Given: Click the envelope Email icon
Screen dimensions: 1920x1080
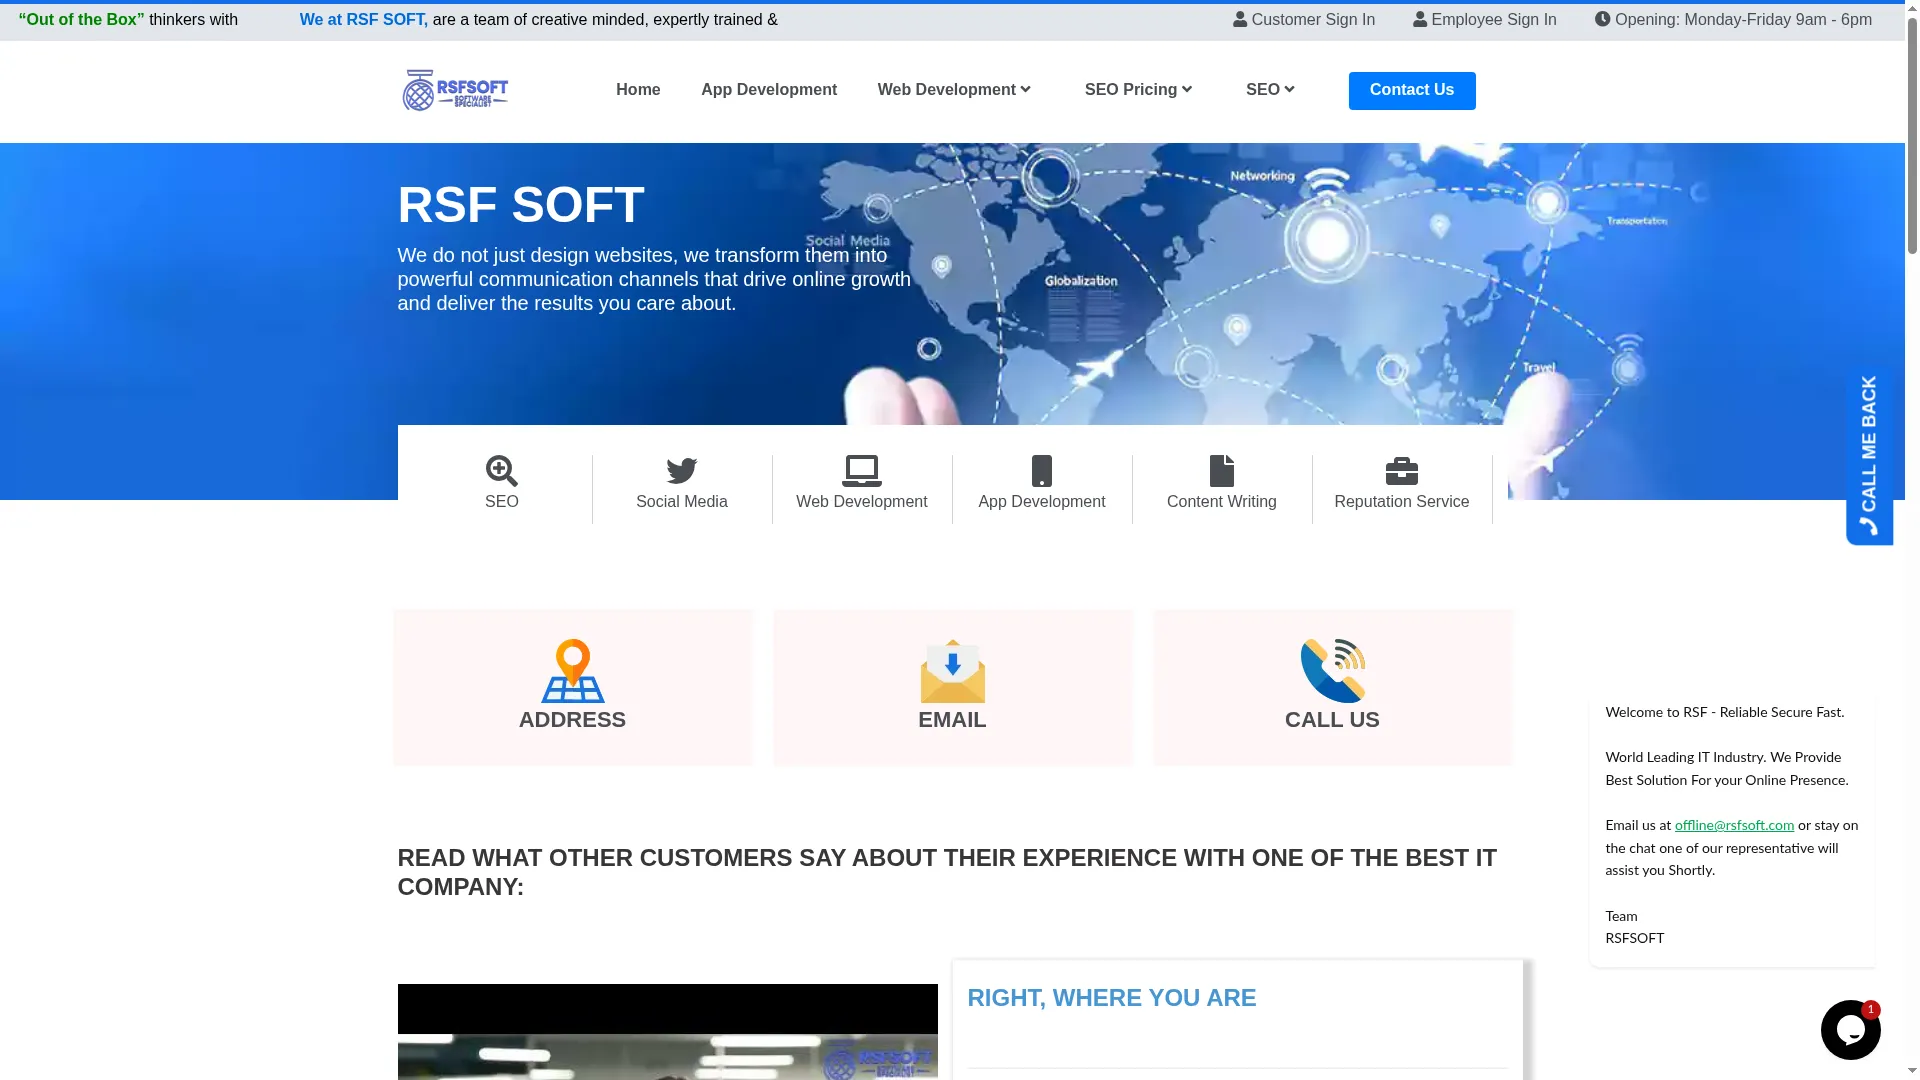Looking at the screenshot, I should click(953, 671).
